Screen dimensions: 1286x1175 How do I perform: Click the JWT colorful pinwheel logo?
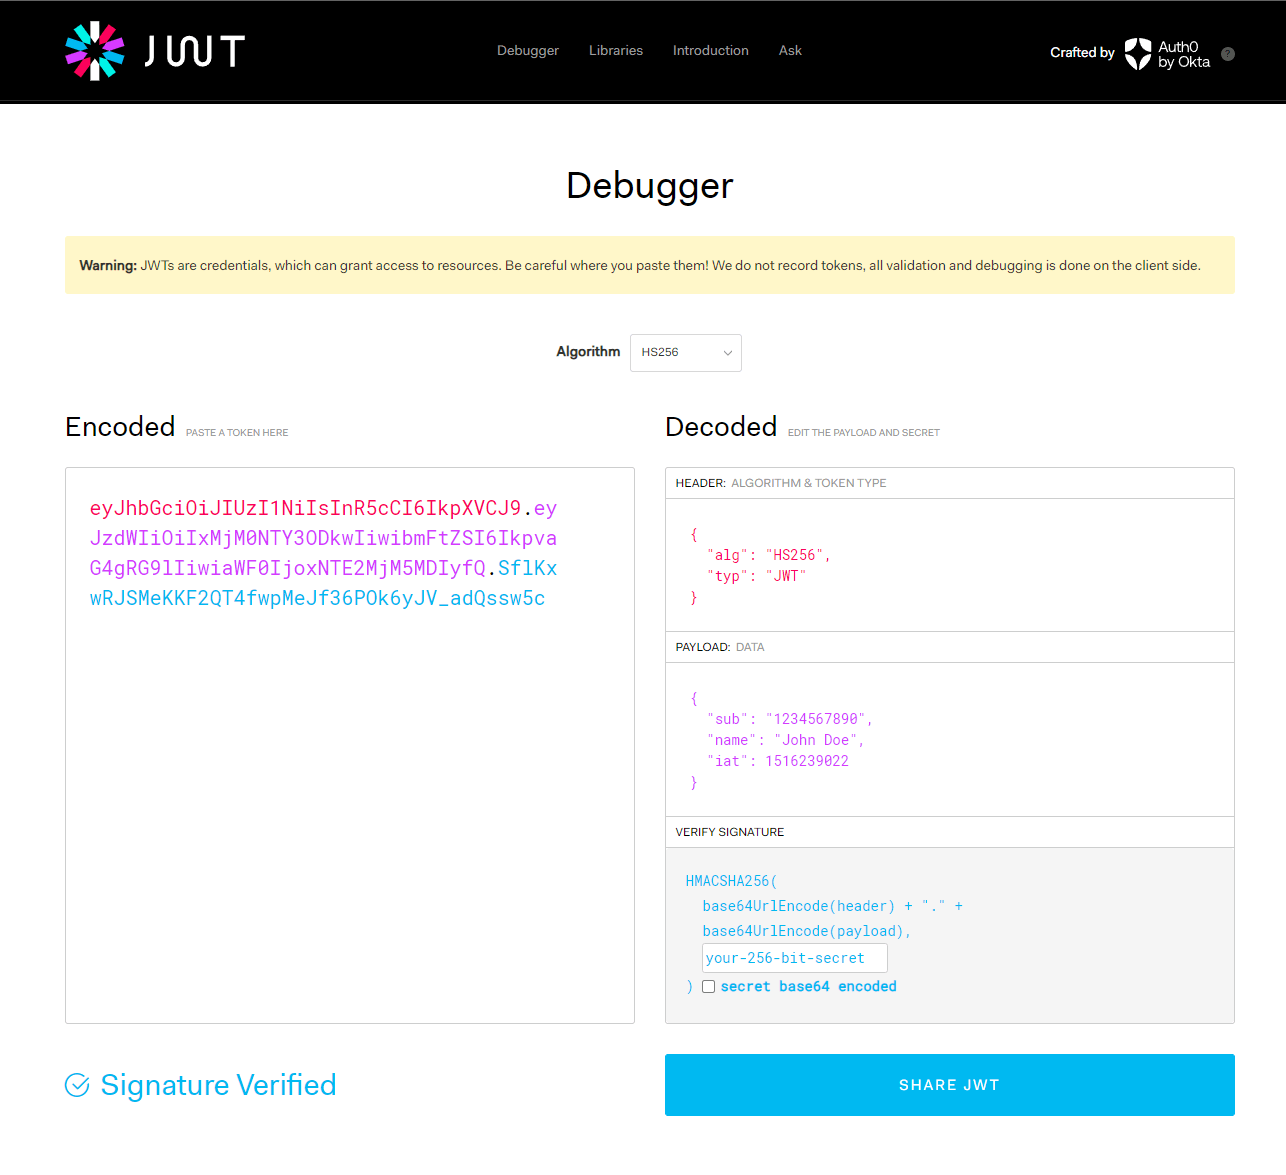click(95, 51)
